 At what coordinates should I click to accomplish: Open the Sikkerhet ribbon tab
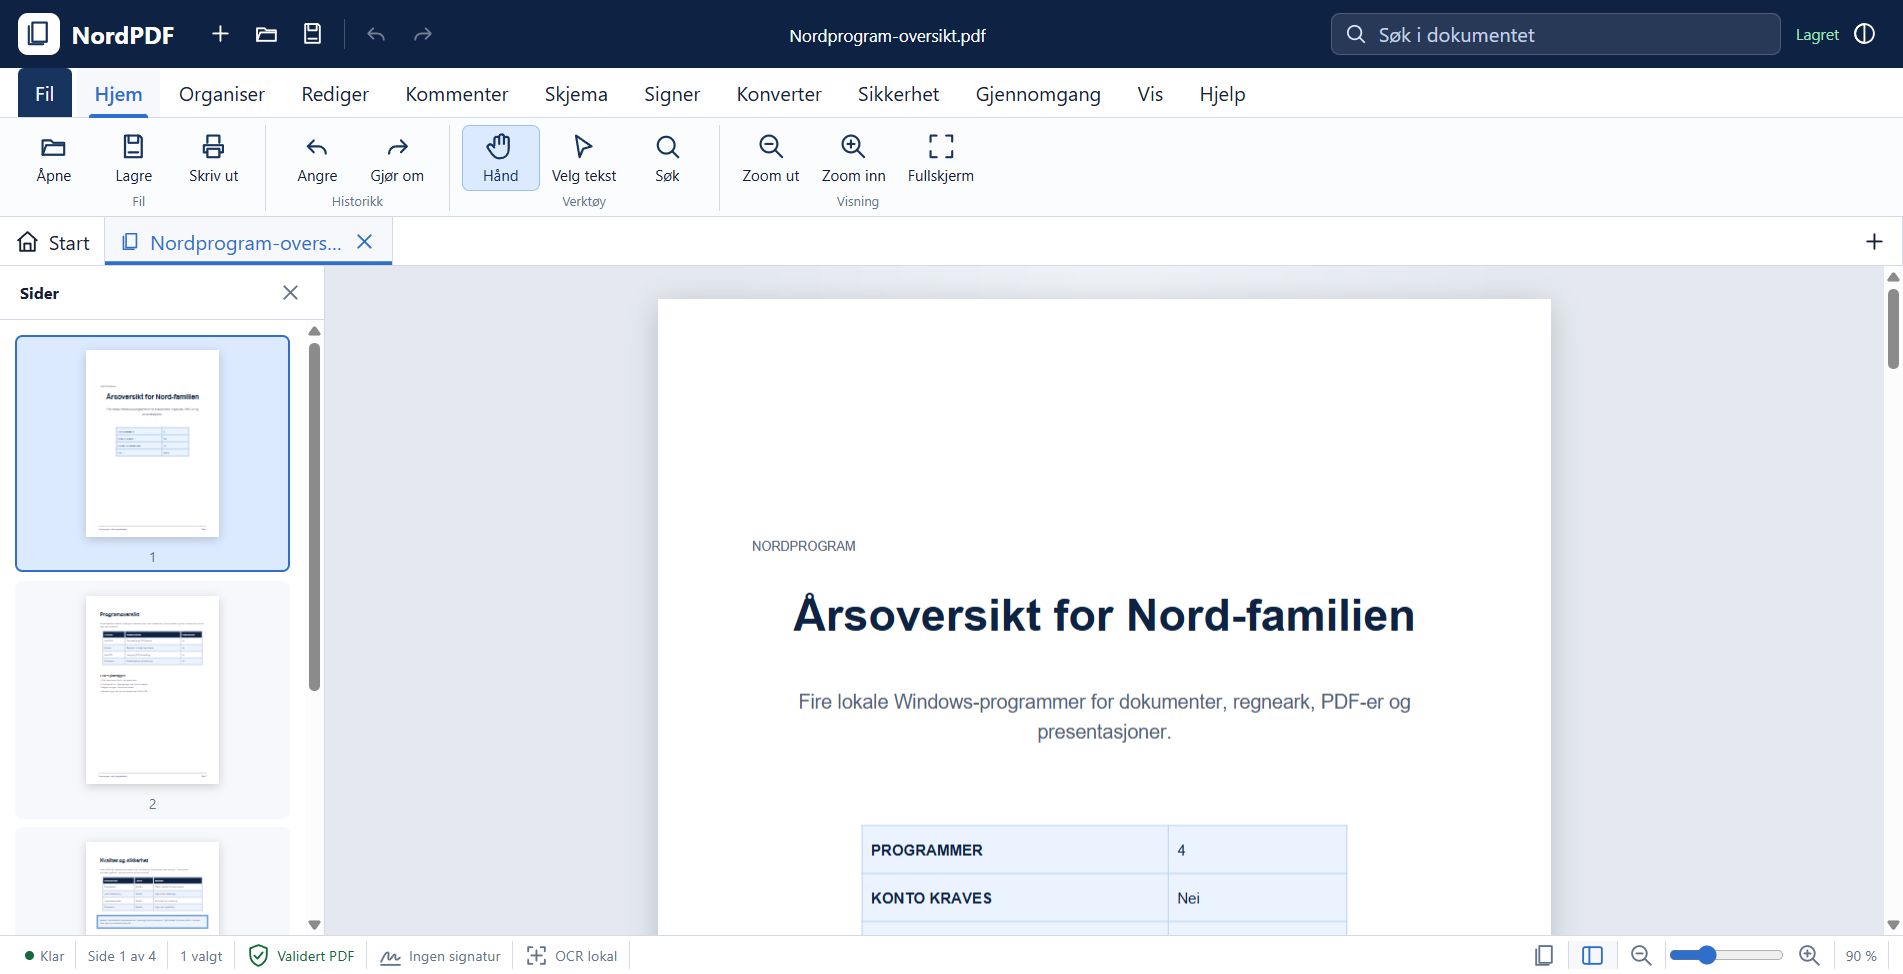(x=898, y=94)
